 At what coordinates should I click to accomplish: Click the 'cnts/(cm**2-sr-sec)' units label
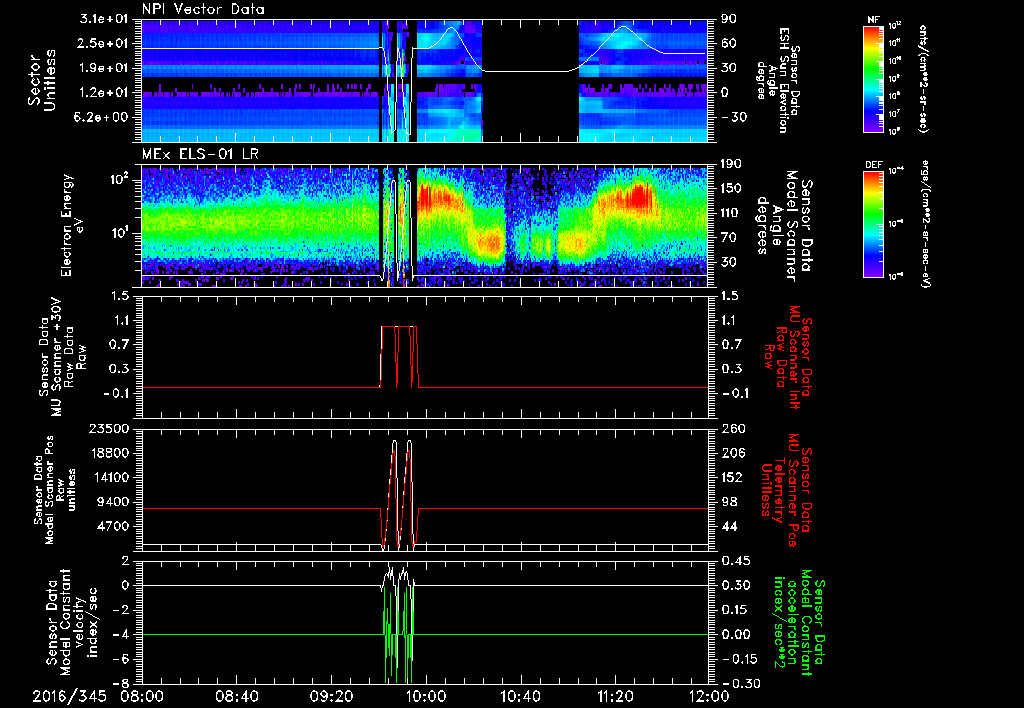923,78
